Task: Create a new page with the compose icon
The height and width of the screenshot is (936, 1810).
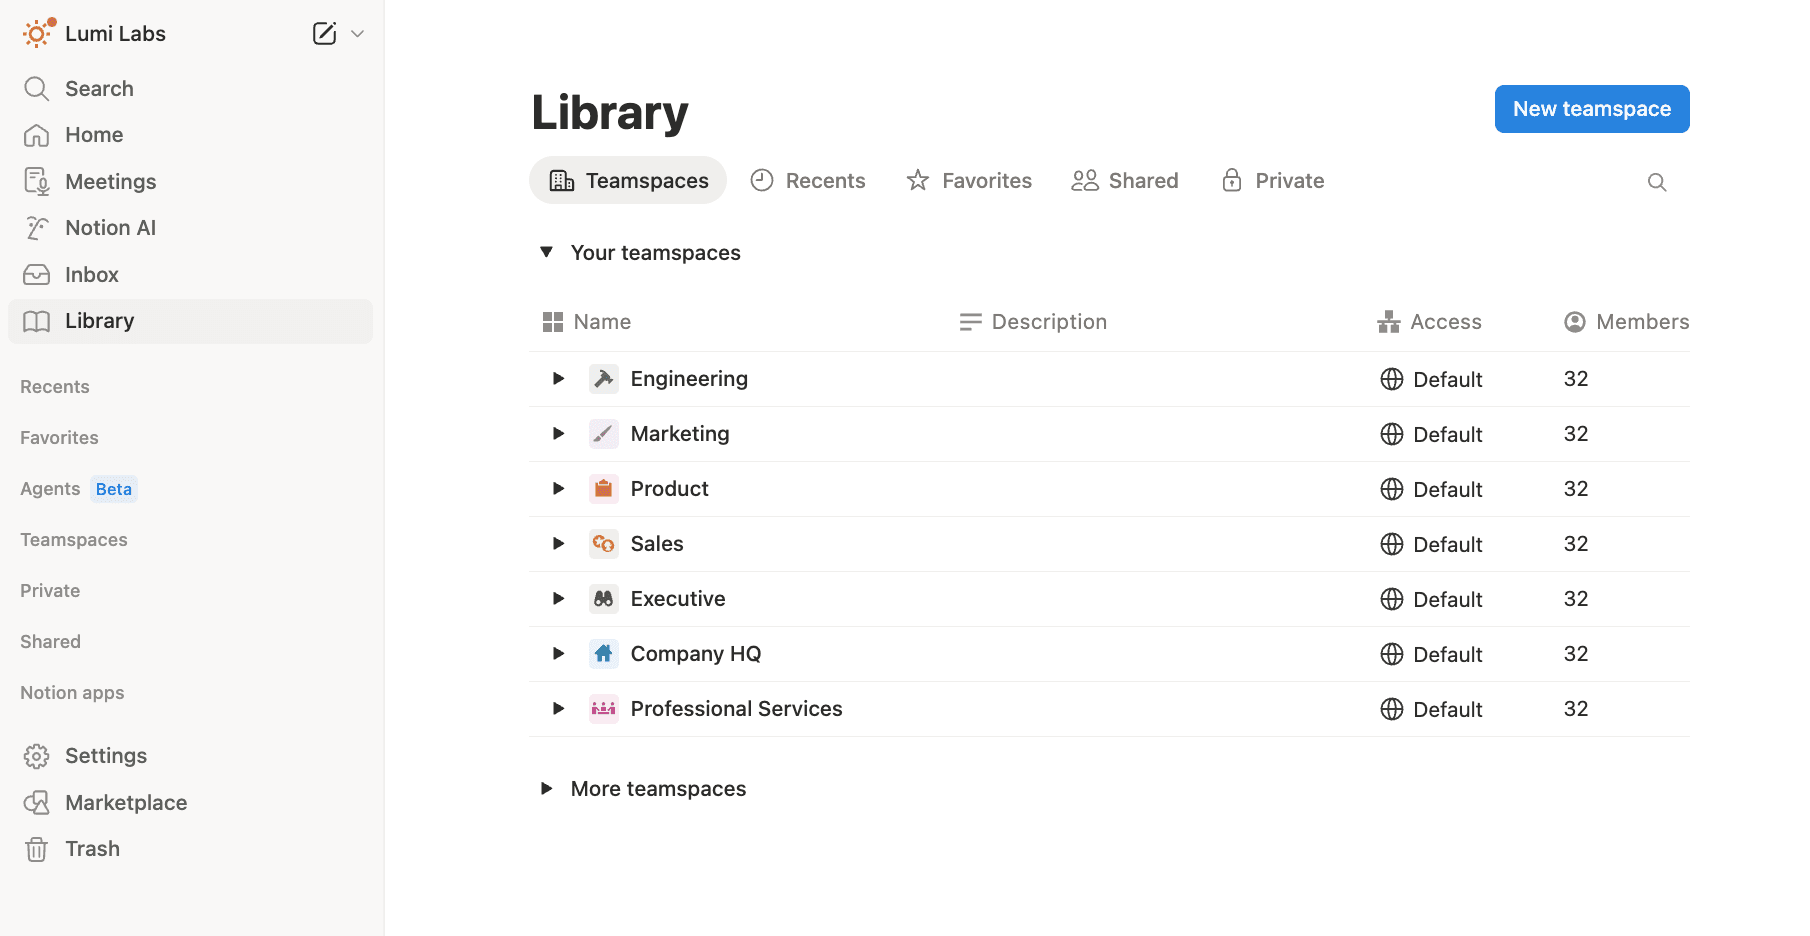Action: 324,33
